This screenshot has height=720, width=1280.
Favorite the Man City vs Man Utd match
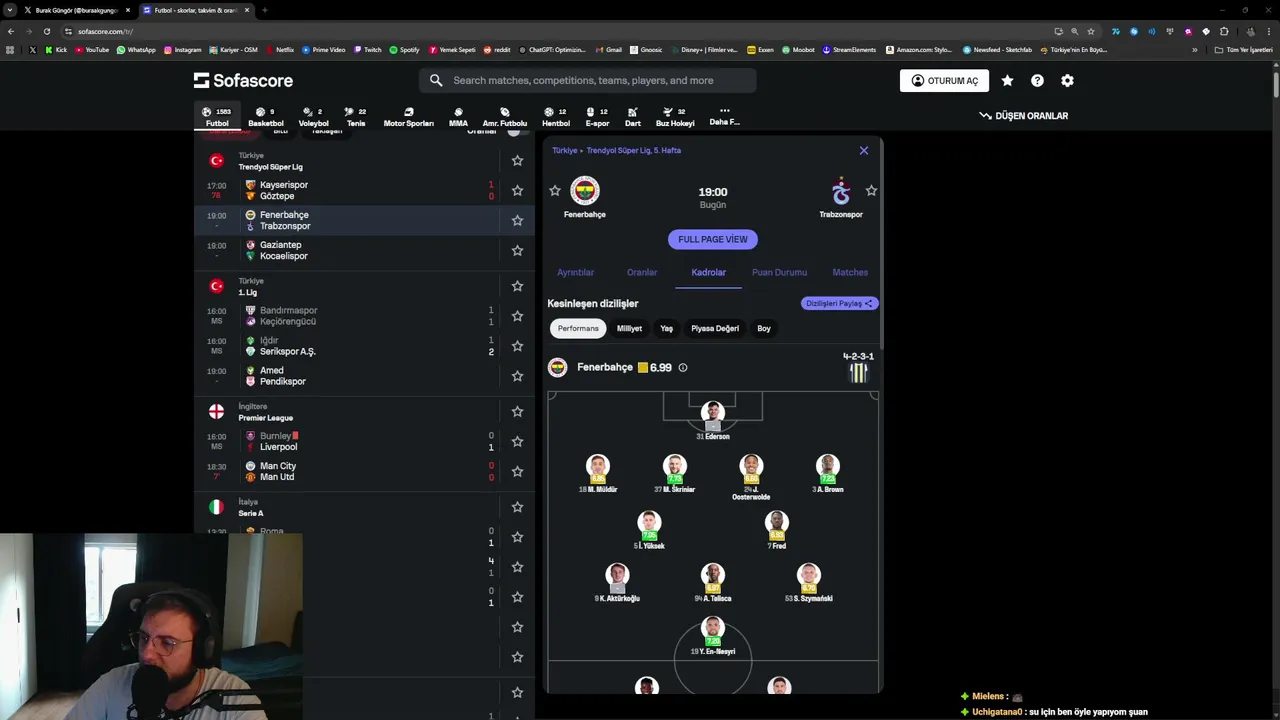(517, 471)
